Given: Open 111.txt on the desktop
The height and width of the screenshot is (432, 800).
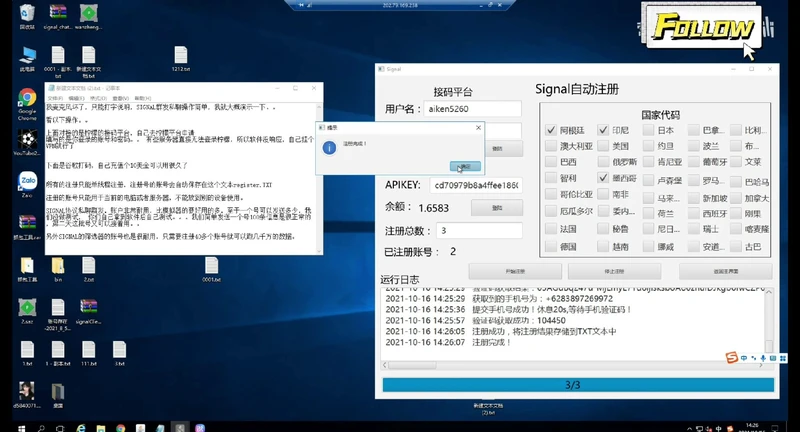Looking at the screenshot, I should coord(88,353).
